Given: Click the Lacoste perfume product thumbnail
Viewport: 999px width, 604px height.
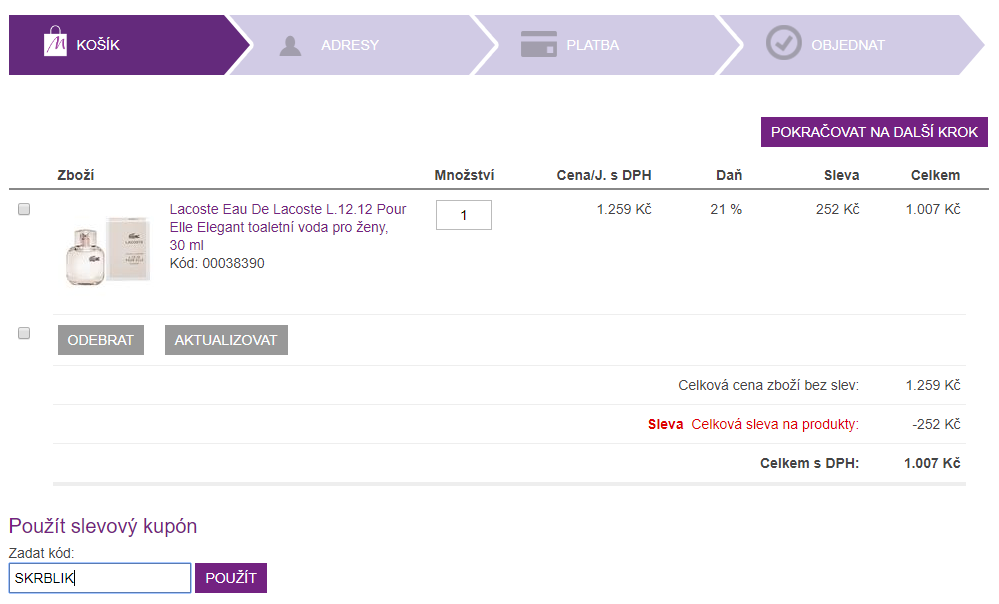Looking at the screenshot, I should pyautogui.click(x=108, y=250).
